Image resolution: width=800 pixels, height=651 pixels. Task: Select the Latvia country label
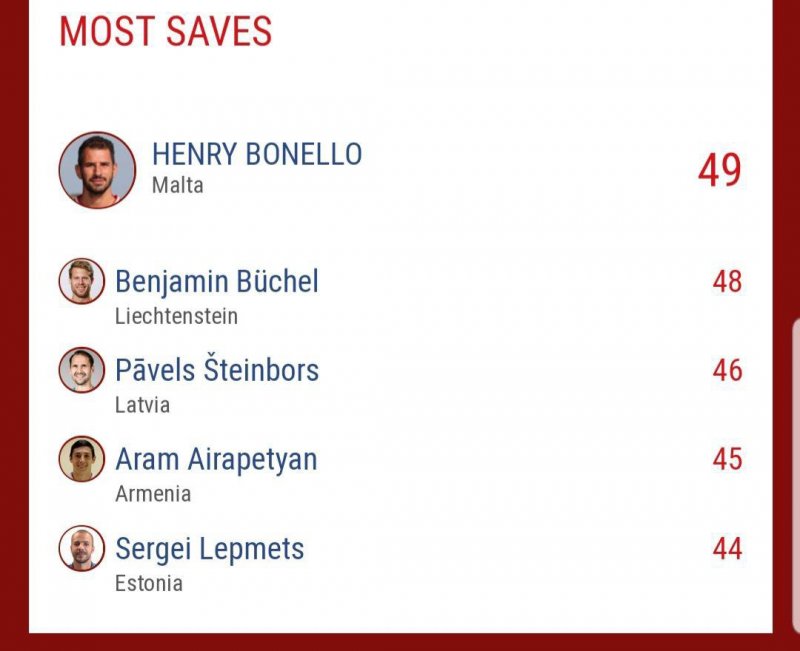pos(143,405)
